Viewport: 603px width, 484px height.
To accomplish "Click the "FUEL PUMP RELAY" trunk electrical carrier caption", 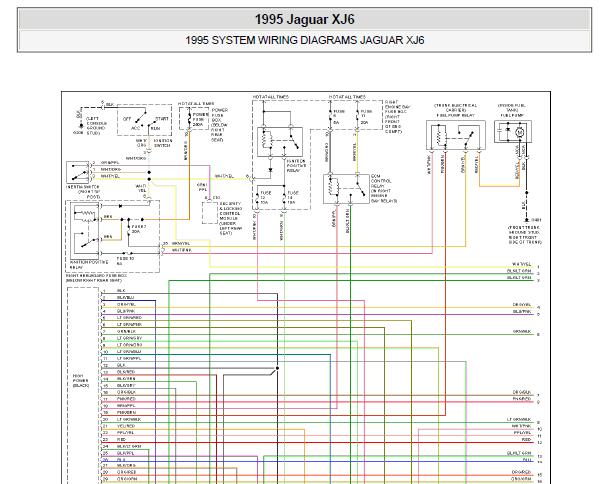I will tap(456, 110).
